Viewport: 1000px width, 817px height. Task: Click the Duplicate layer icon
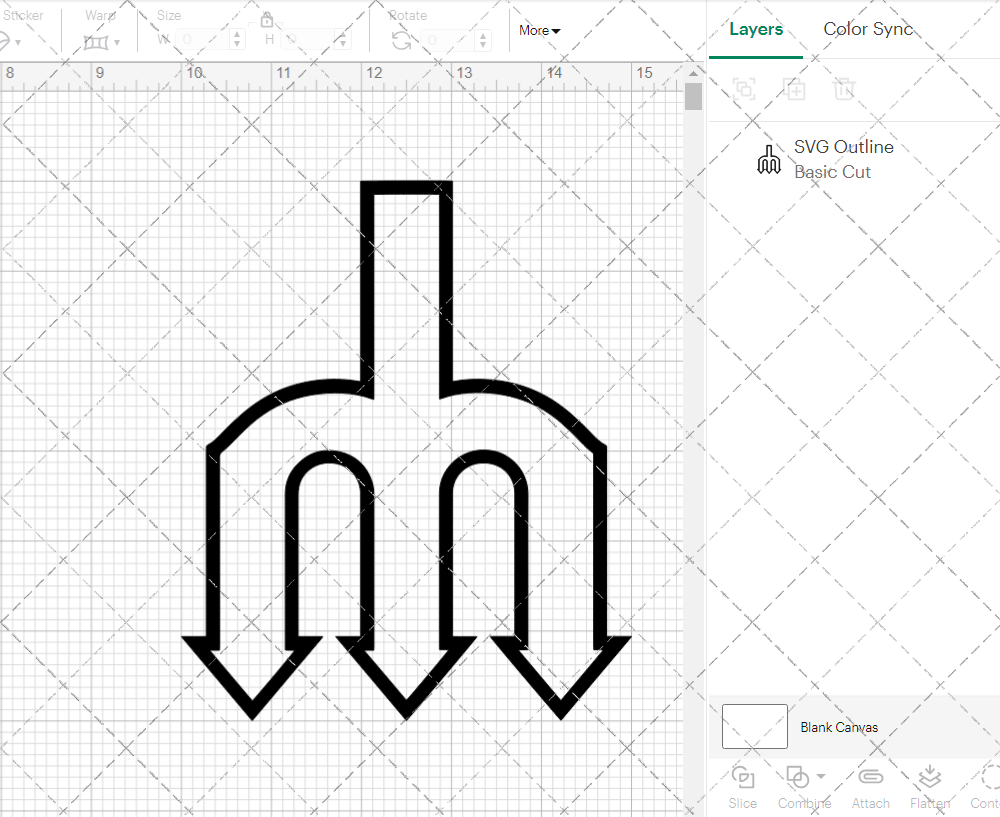[794, 89]
